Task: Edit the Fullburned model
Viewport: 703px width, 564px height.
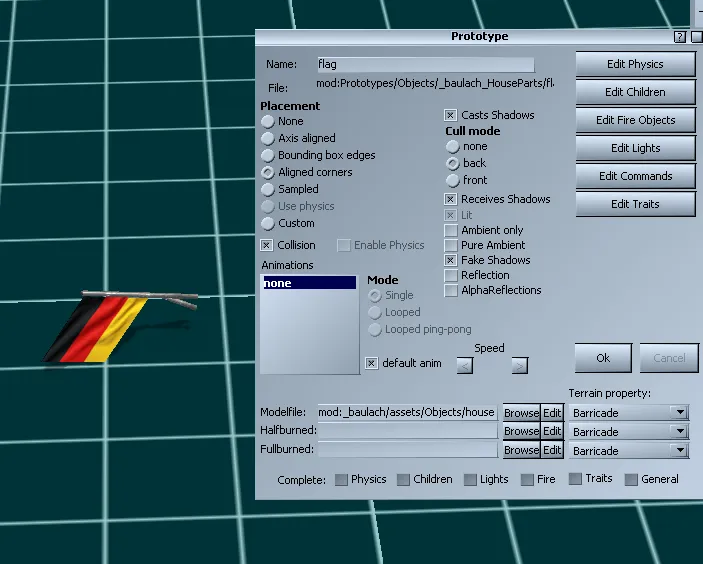Action: coord(552,450)
